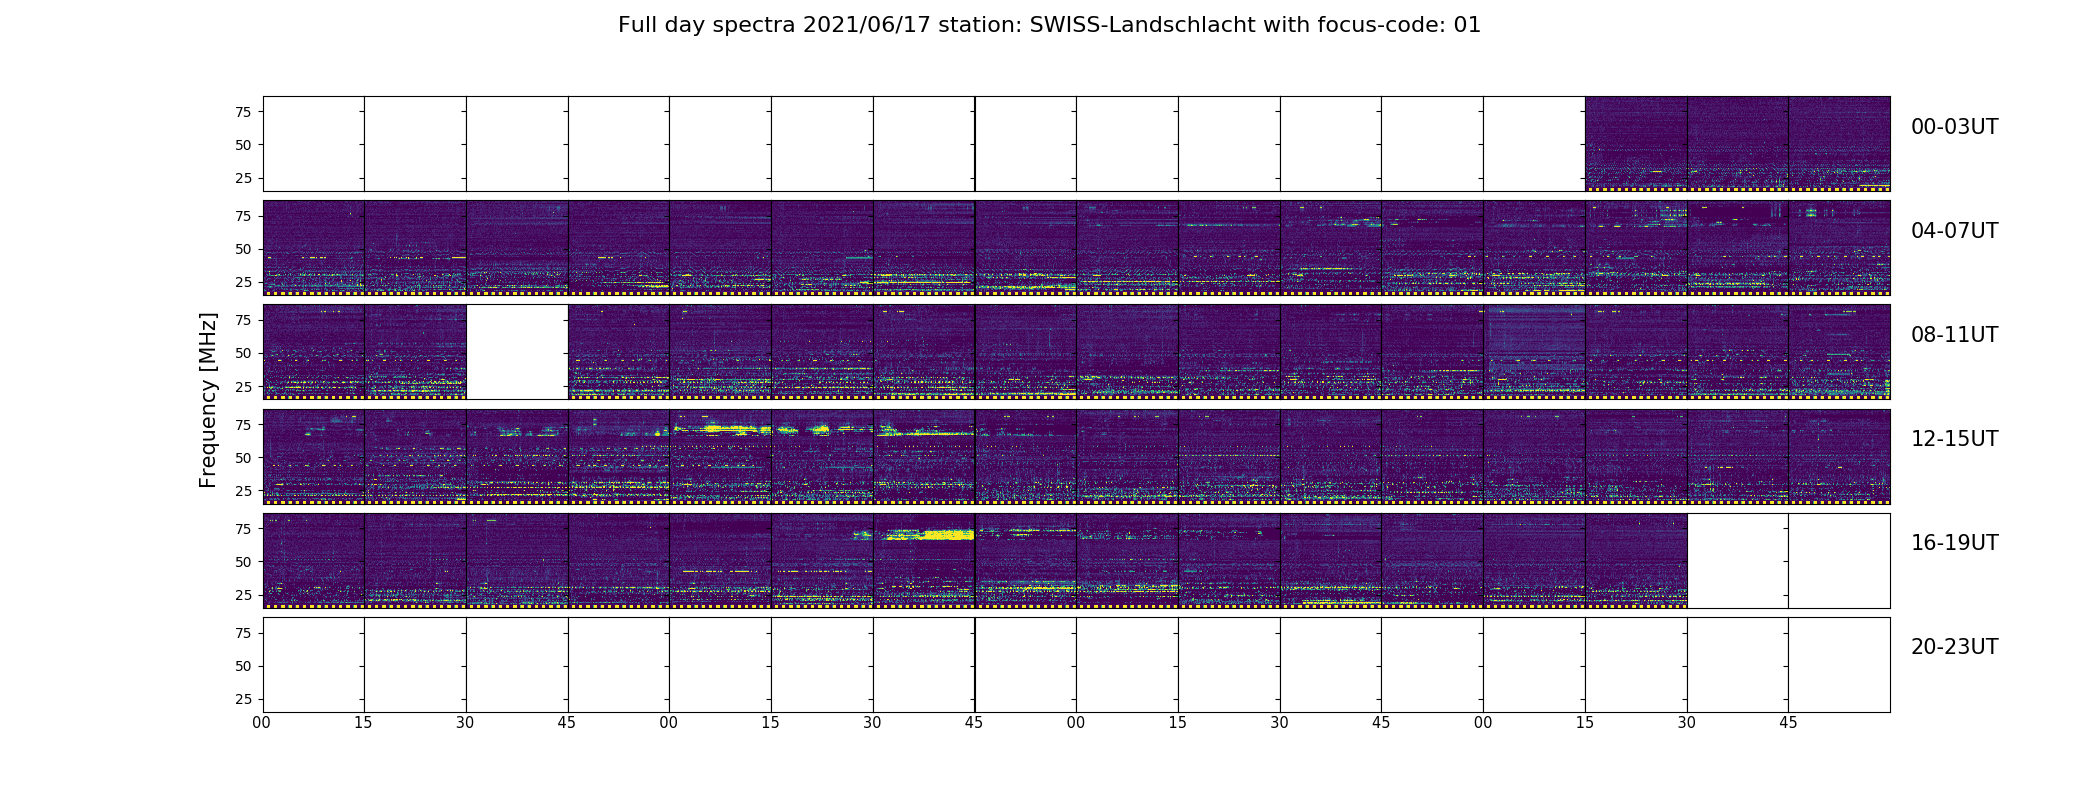Select the blank gap panel in the 08-11UT row
2100x800 pixels.
(517, 352)
